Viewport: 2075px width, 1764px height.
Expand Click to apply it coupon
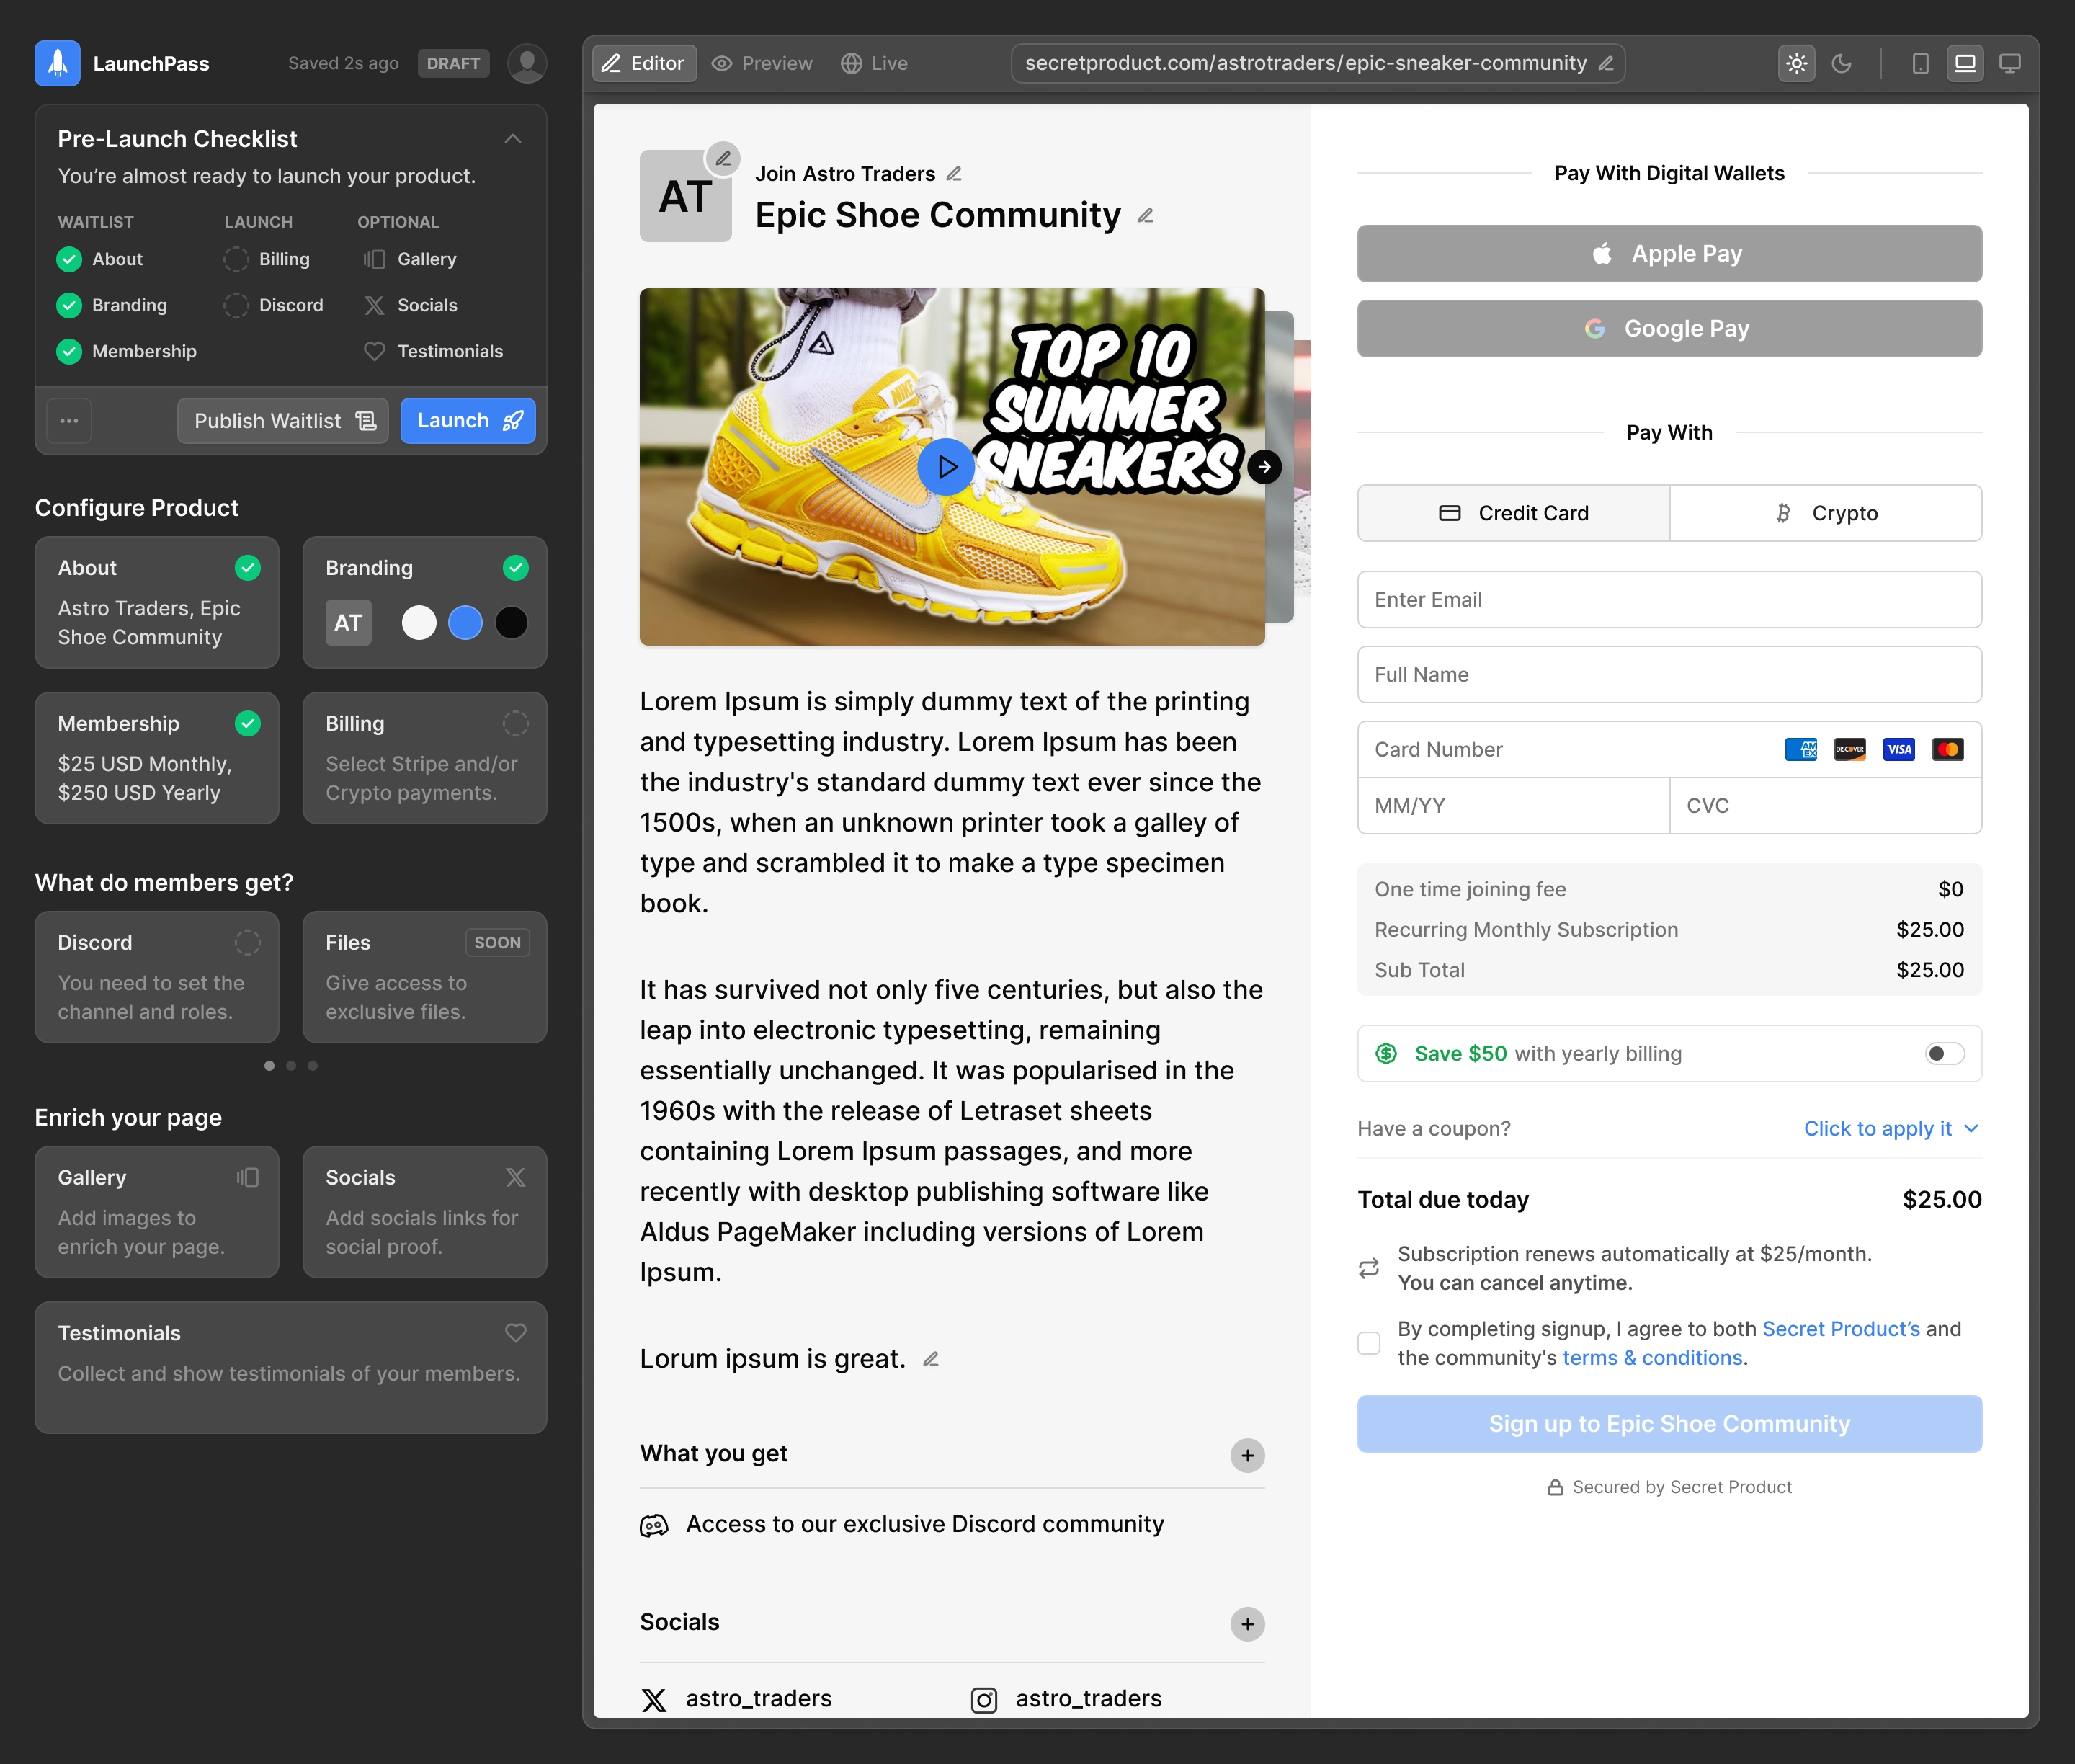coord(1891,1129)
